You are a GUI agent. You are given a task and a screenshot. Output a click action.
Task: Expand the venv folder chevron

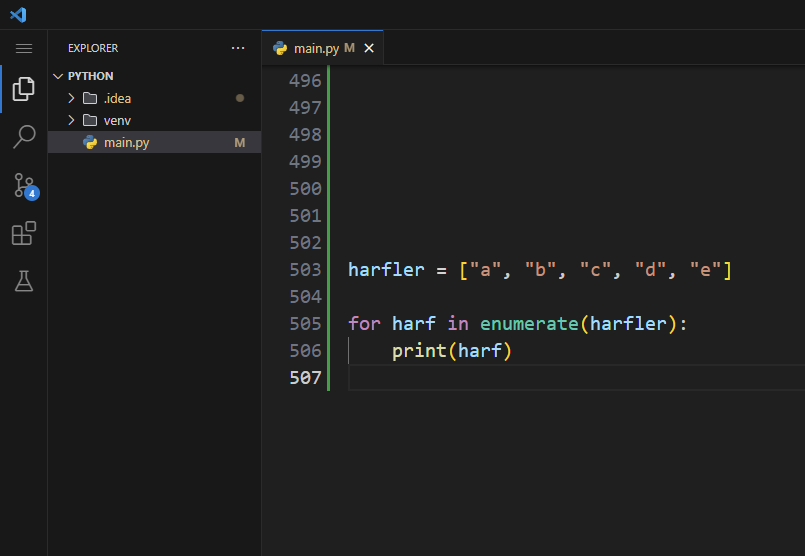click(71, 120)
